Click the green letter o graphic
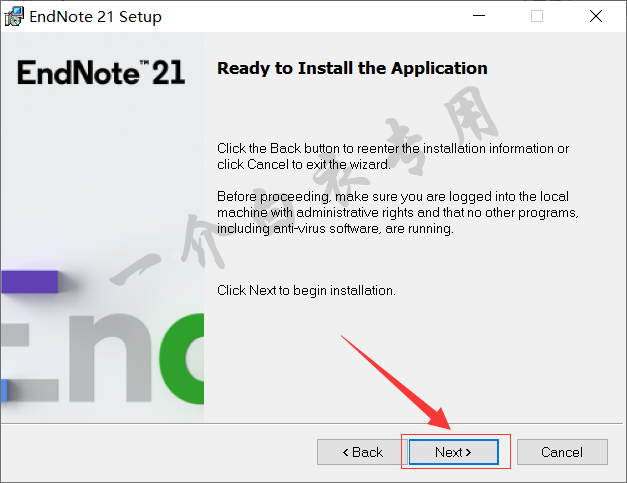627x483 pixels. (x=182, y=358)
